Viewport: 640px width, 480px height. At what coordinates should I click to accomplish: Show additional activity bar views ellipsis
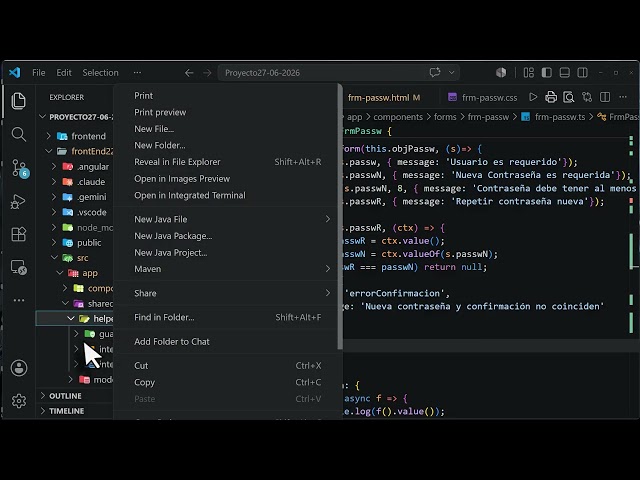[19, 300]
